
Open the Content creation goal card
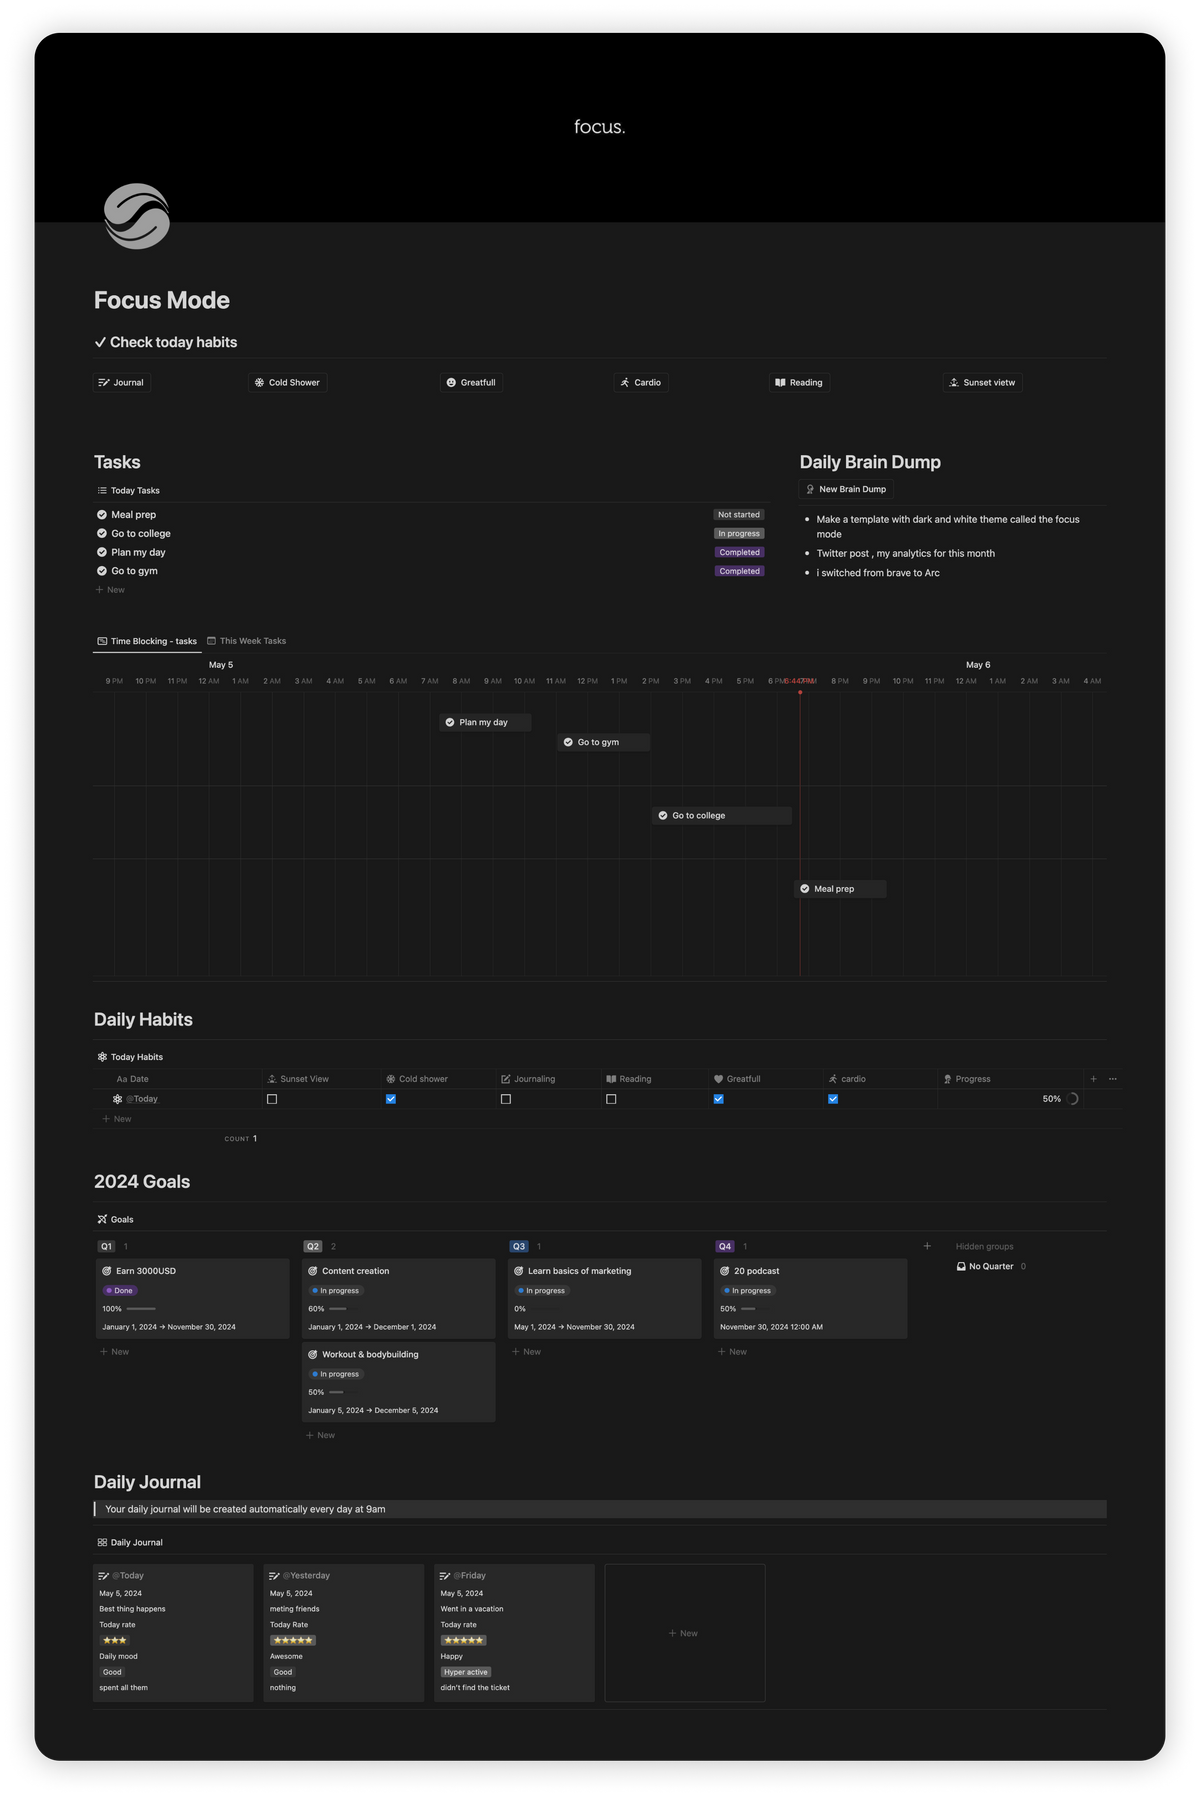(x=398, y=1298)
